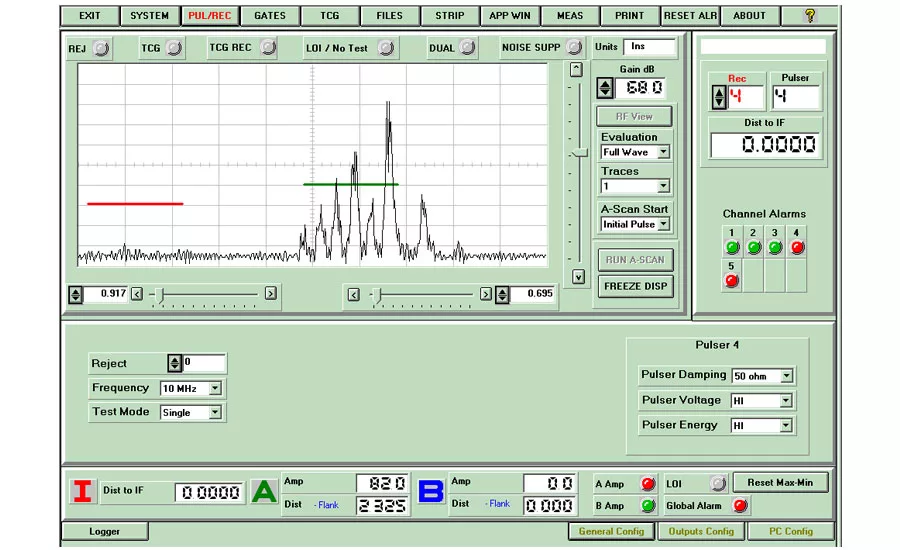Open the PC Config tab
Image resolution: width=900 pixels, height=550 pixels.
790,532
